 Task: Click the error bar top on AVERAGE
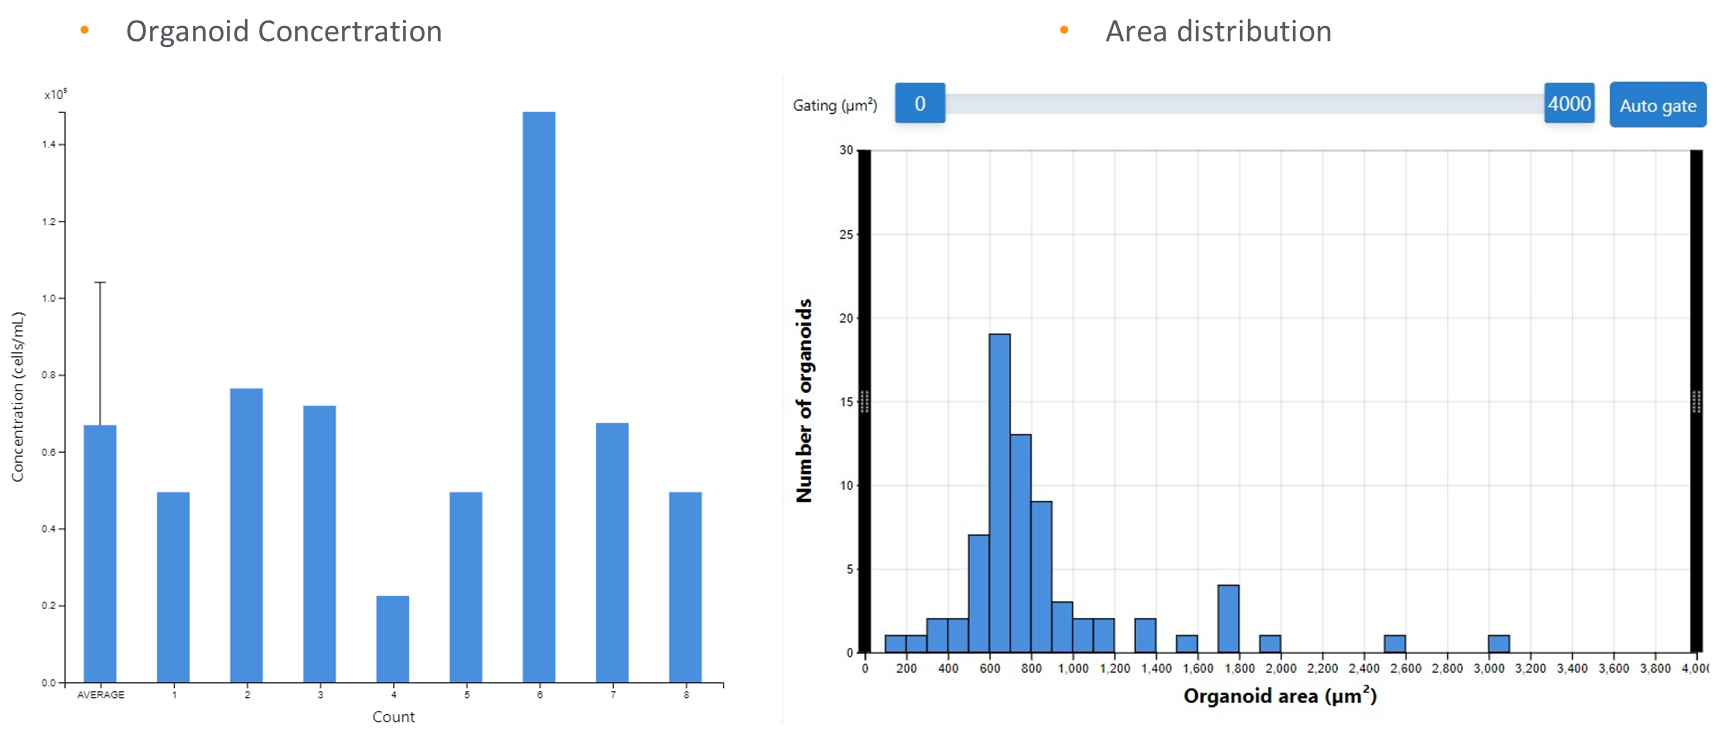[x=100, y=283]
